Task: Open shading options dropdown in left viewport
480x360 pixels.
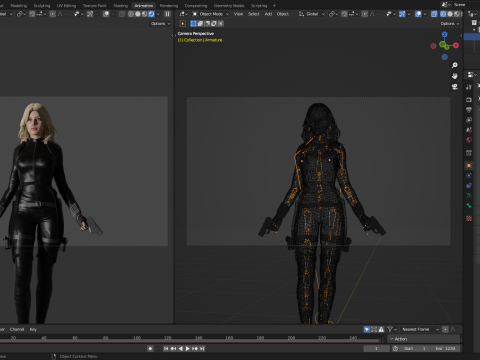Action: [158, 14]
